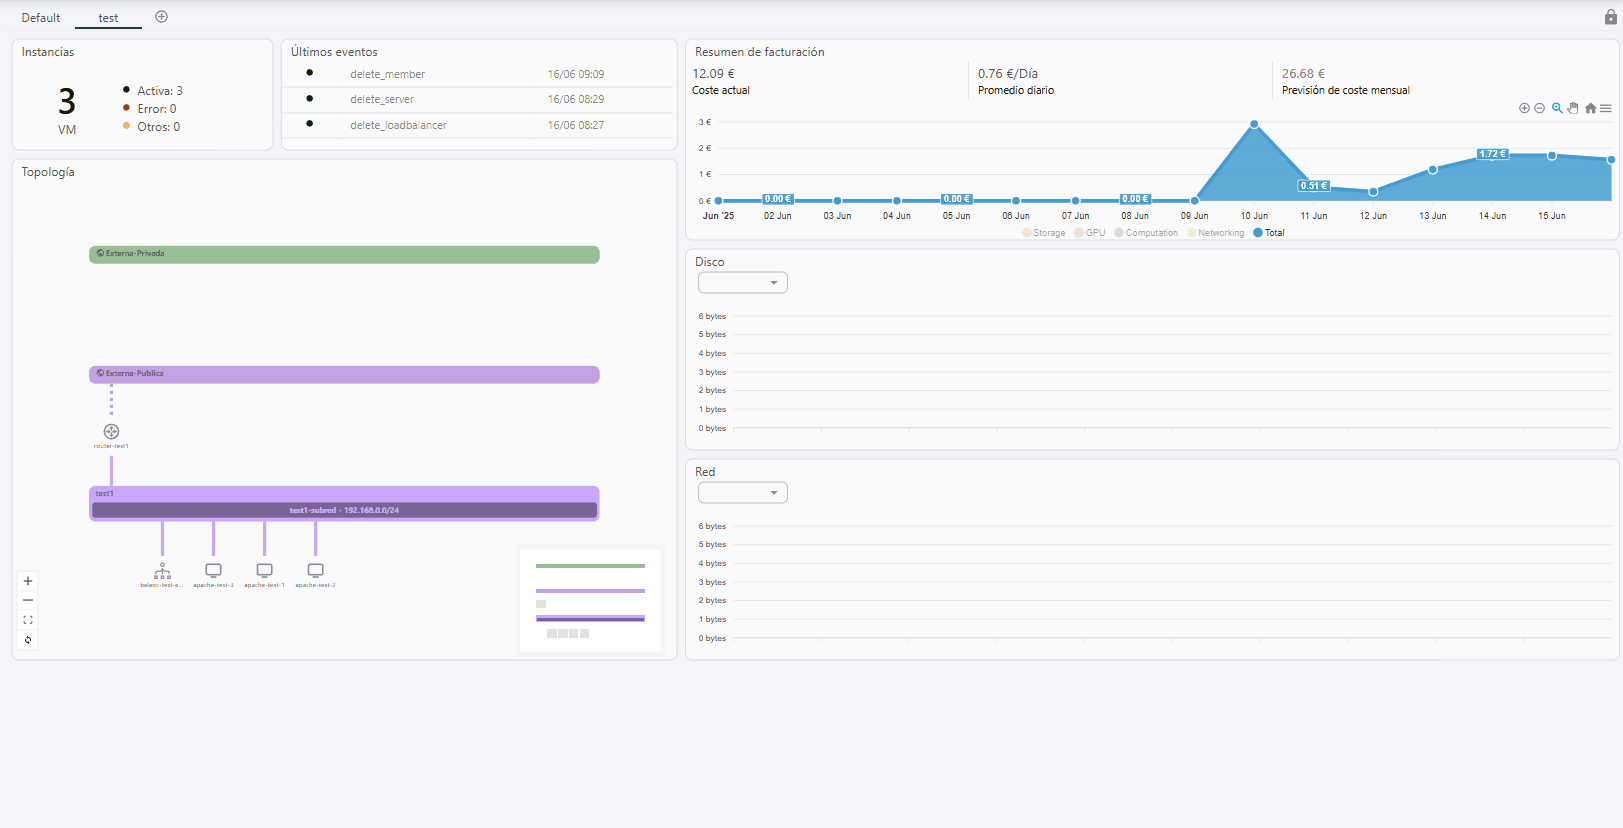This screenshot has height=828, width=1623.
Task: Click the topology minimap thumbnail
Action: tap(590, 600)
